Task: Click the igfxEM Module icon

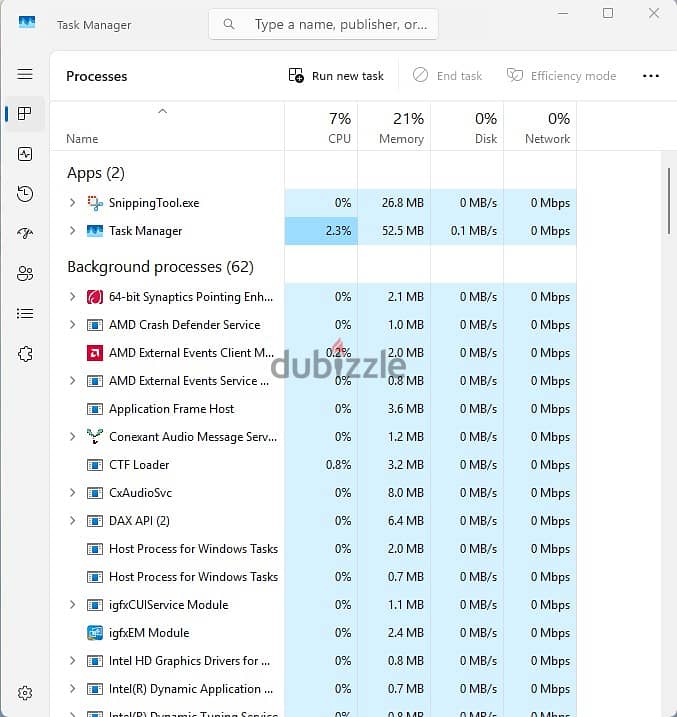Action: 95,633
